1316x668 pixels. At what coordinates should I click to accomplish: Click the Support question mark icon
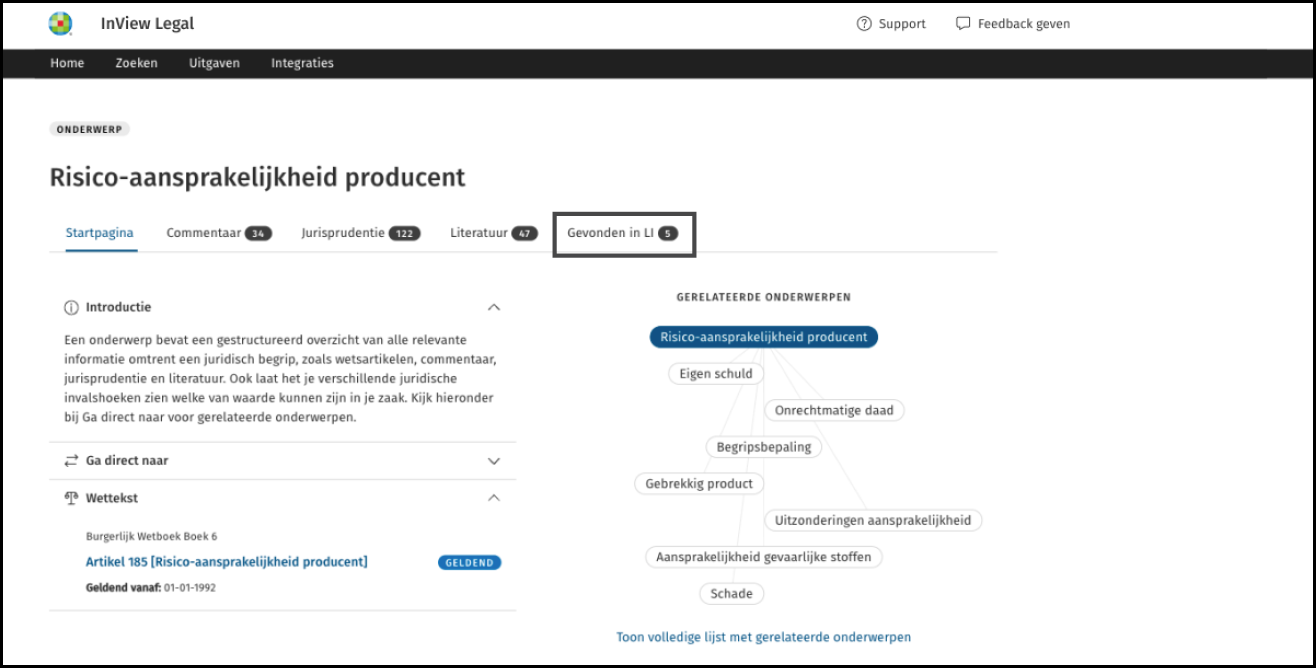(x=864, y=24)
